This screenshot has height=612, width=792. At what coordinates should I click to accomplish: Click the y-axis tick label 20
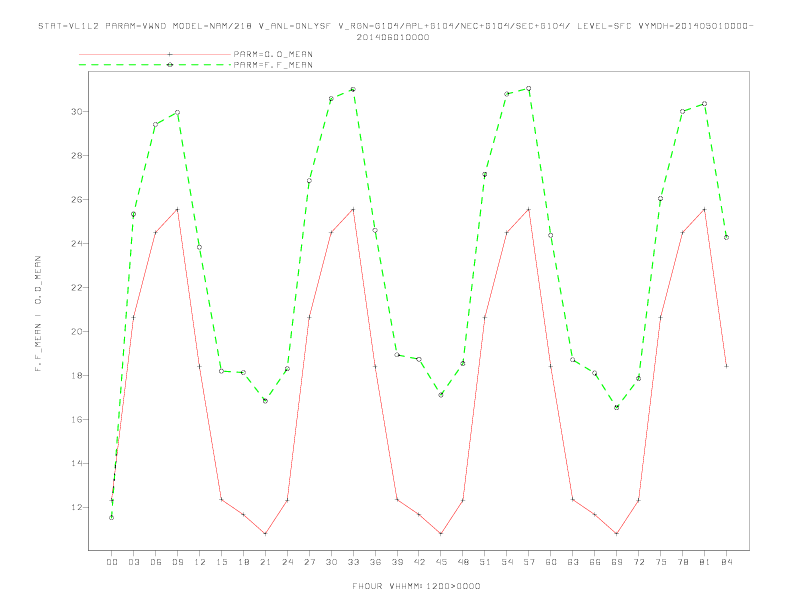(x=76, y=332)
